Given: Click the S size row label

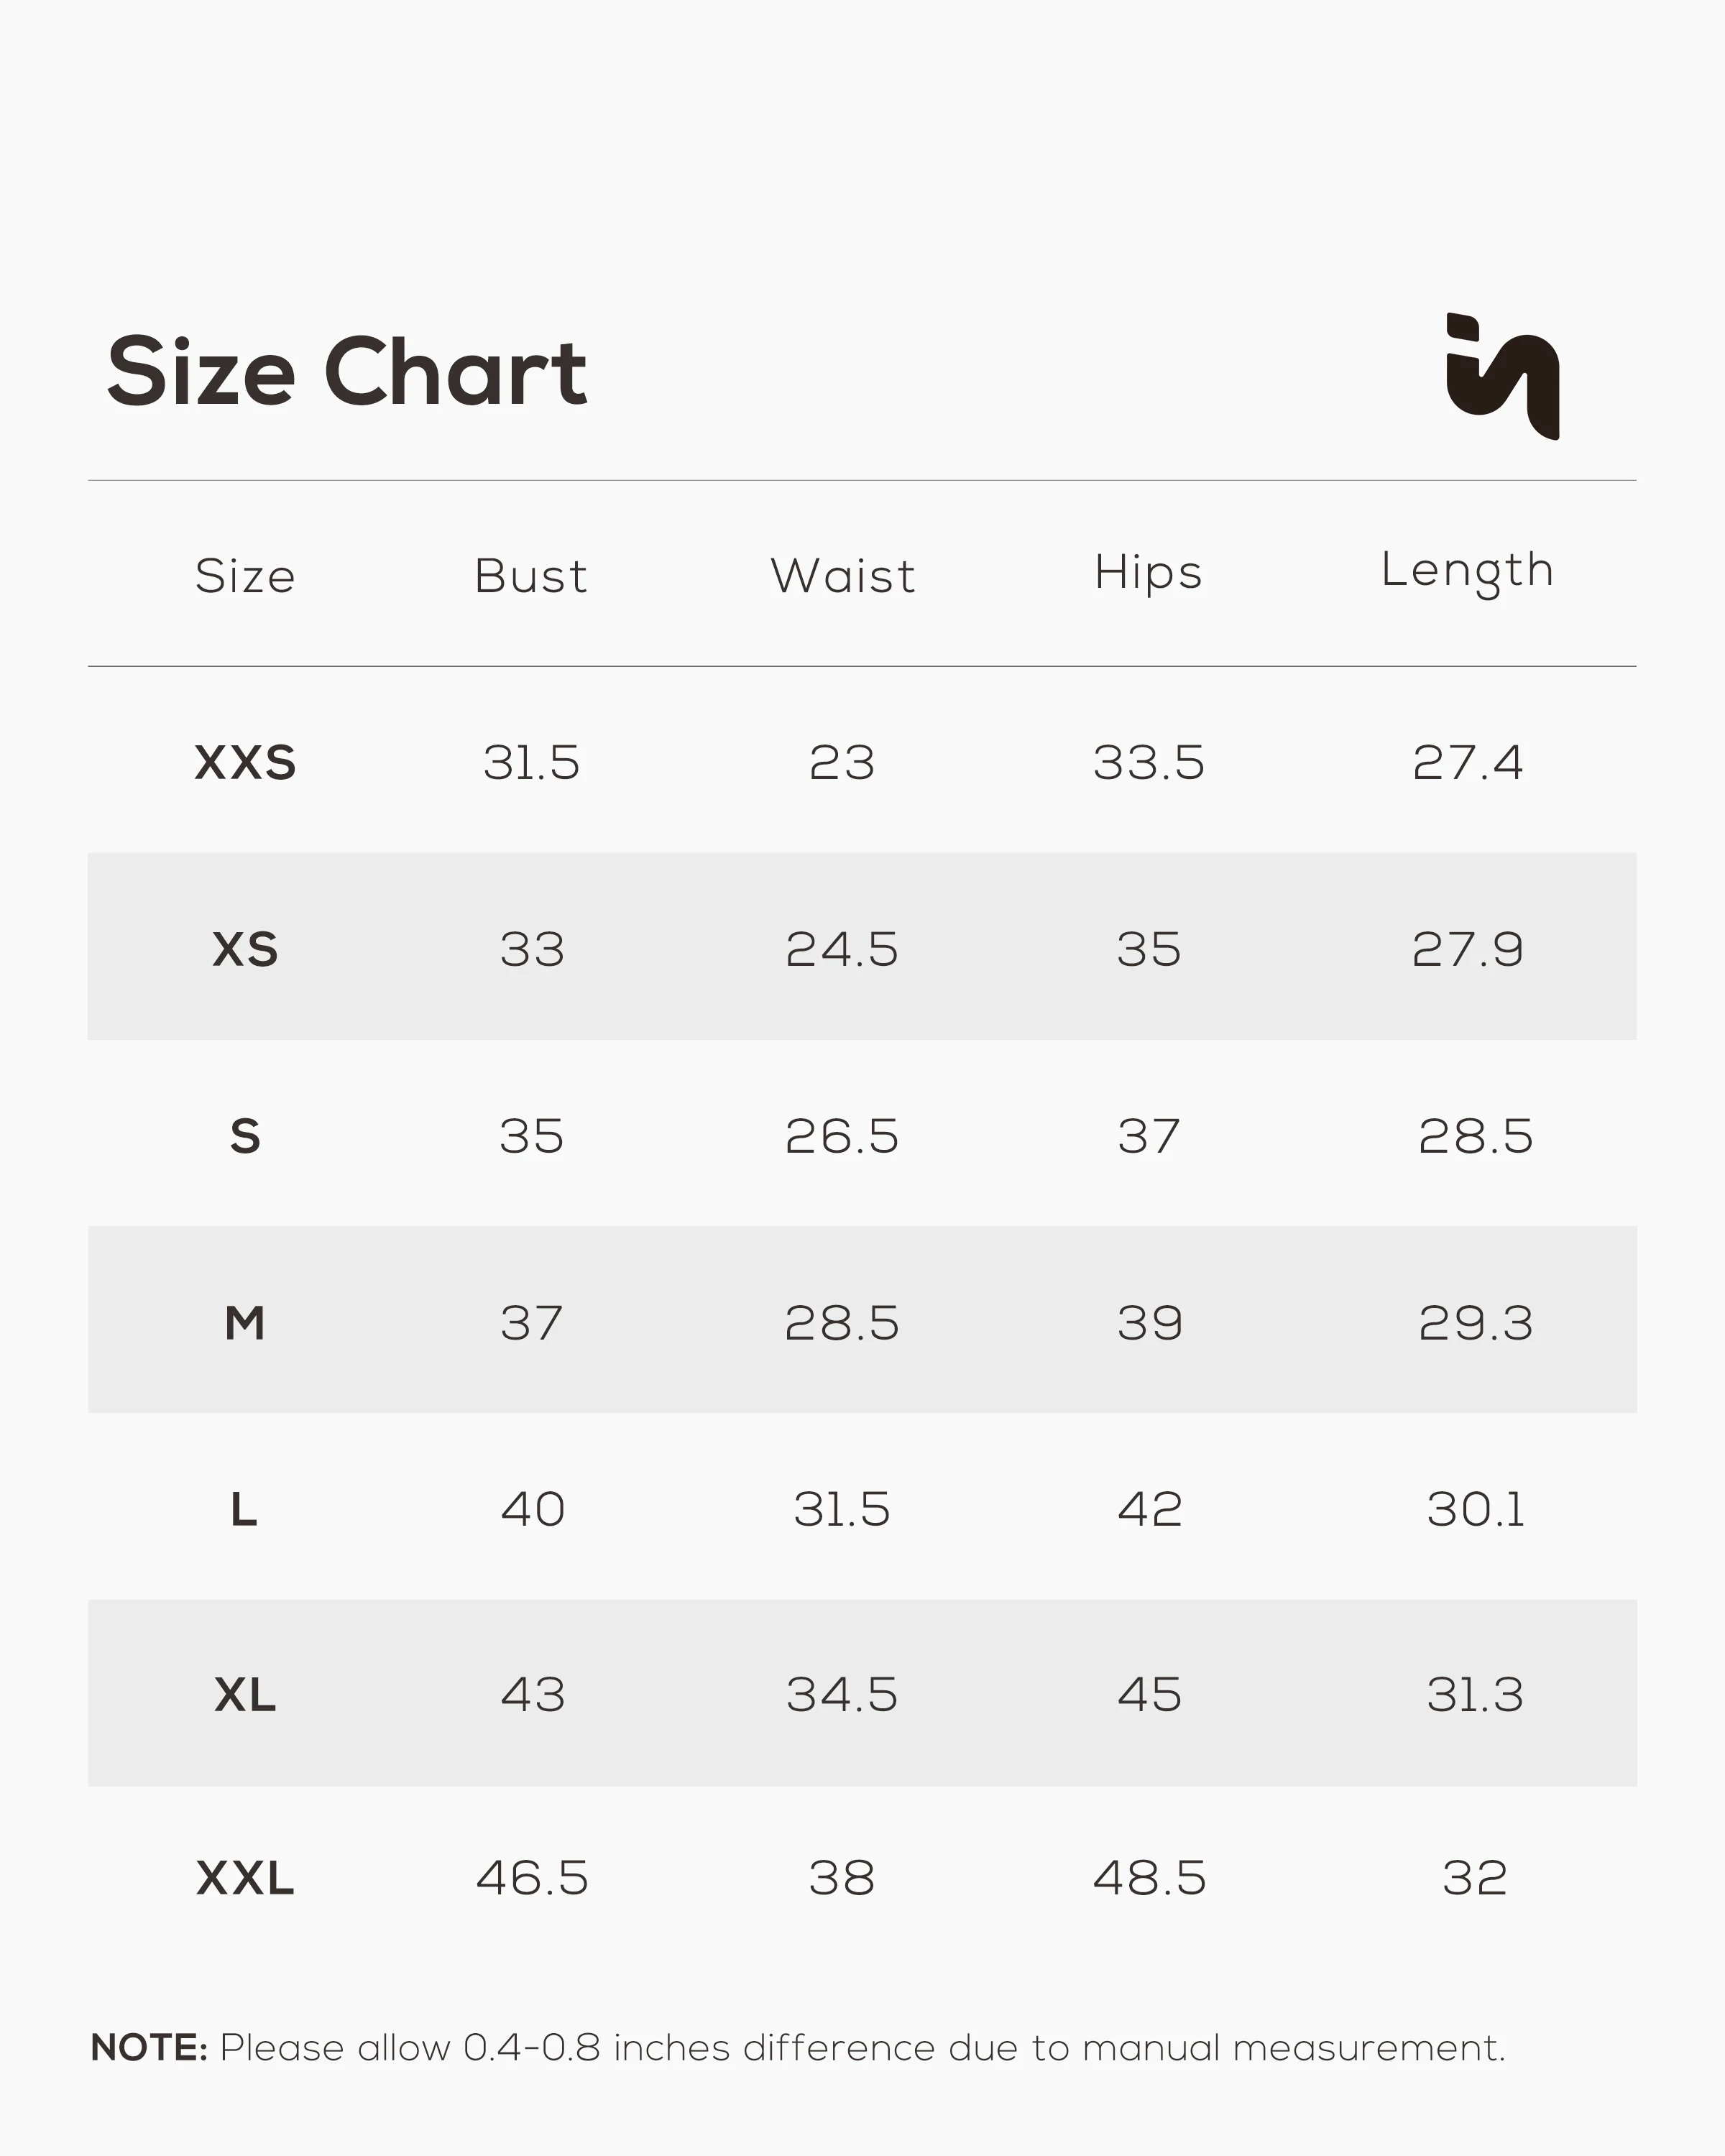Looking at the screenshot, I should coord(245,1136).
